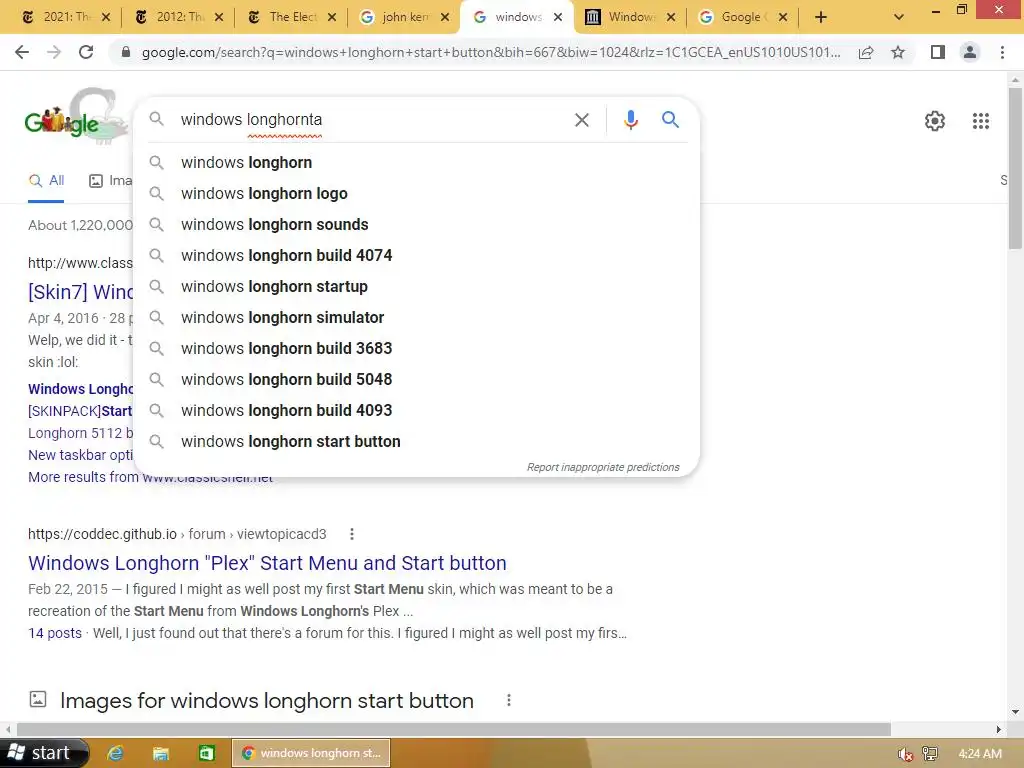Choose suggestion windows longhorn startup
Image resolution: width=1024 pixels, height=768 pixels.
tap(416, 287)
